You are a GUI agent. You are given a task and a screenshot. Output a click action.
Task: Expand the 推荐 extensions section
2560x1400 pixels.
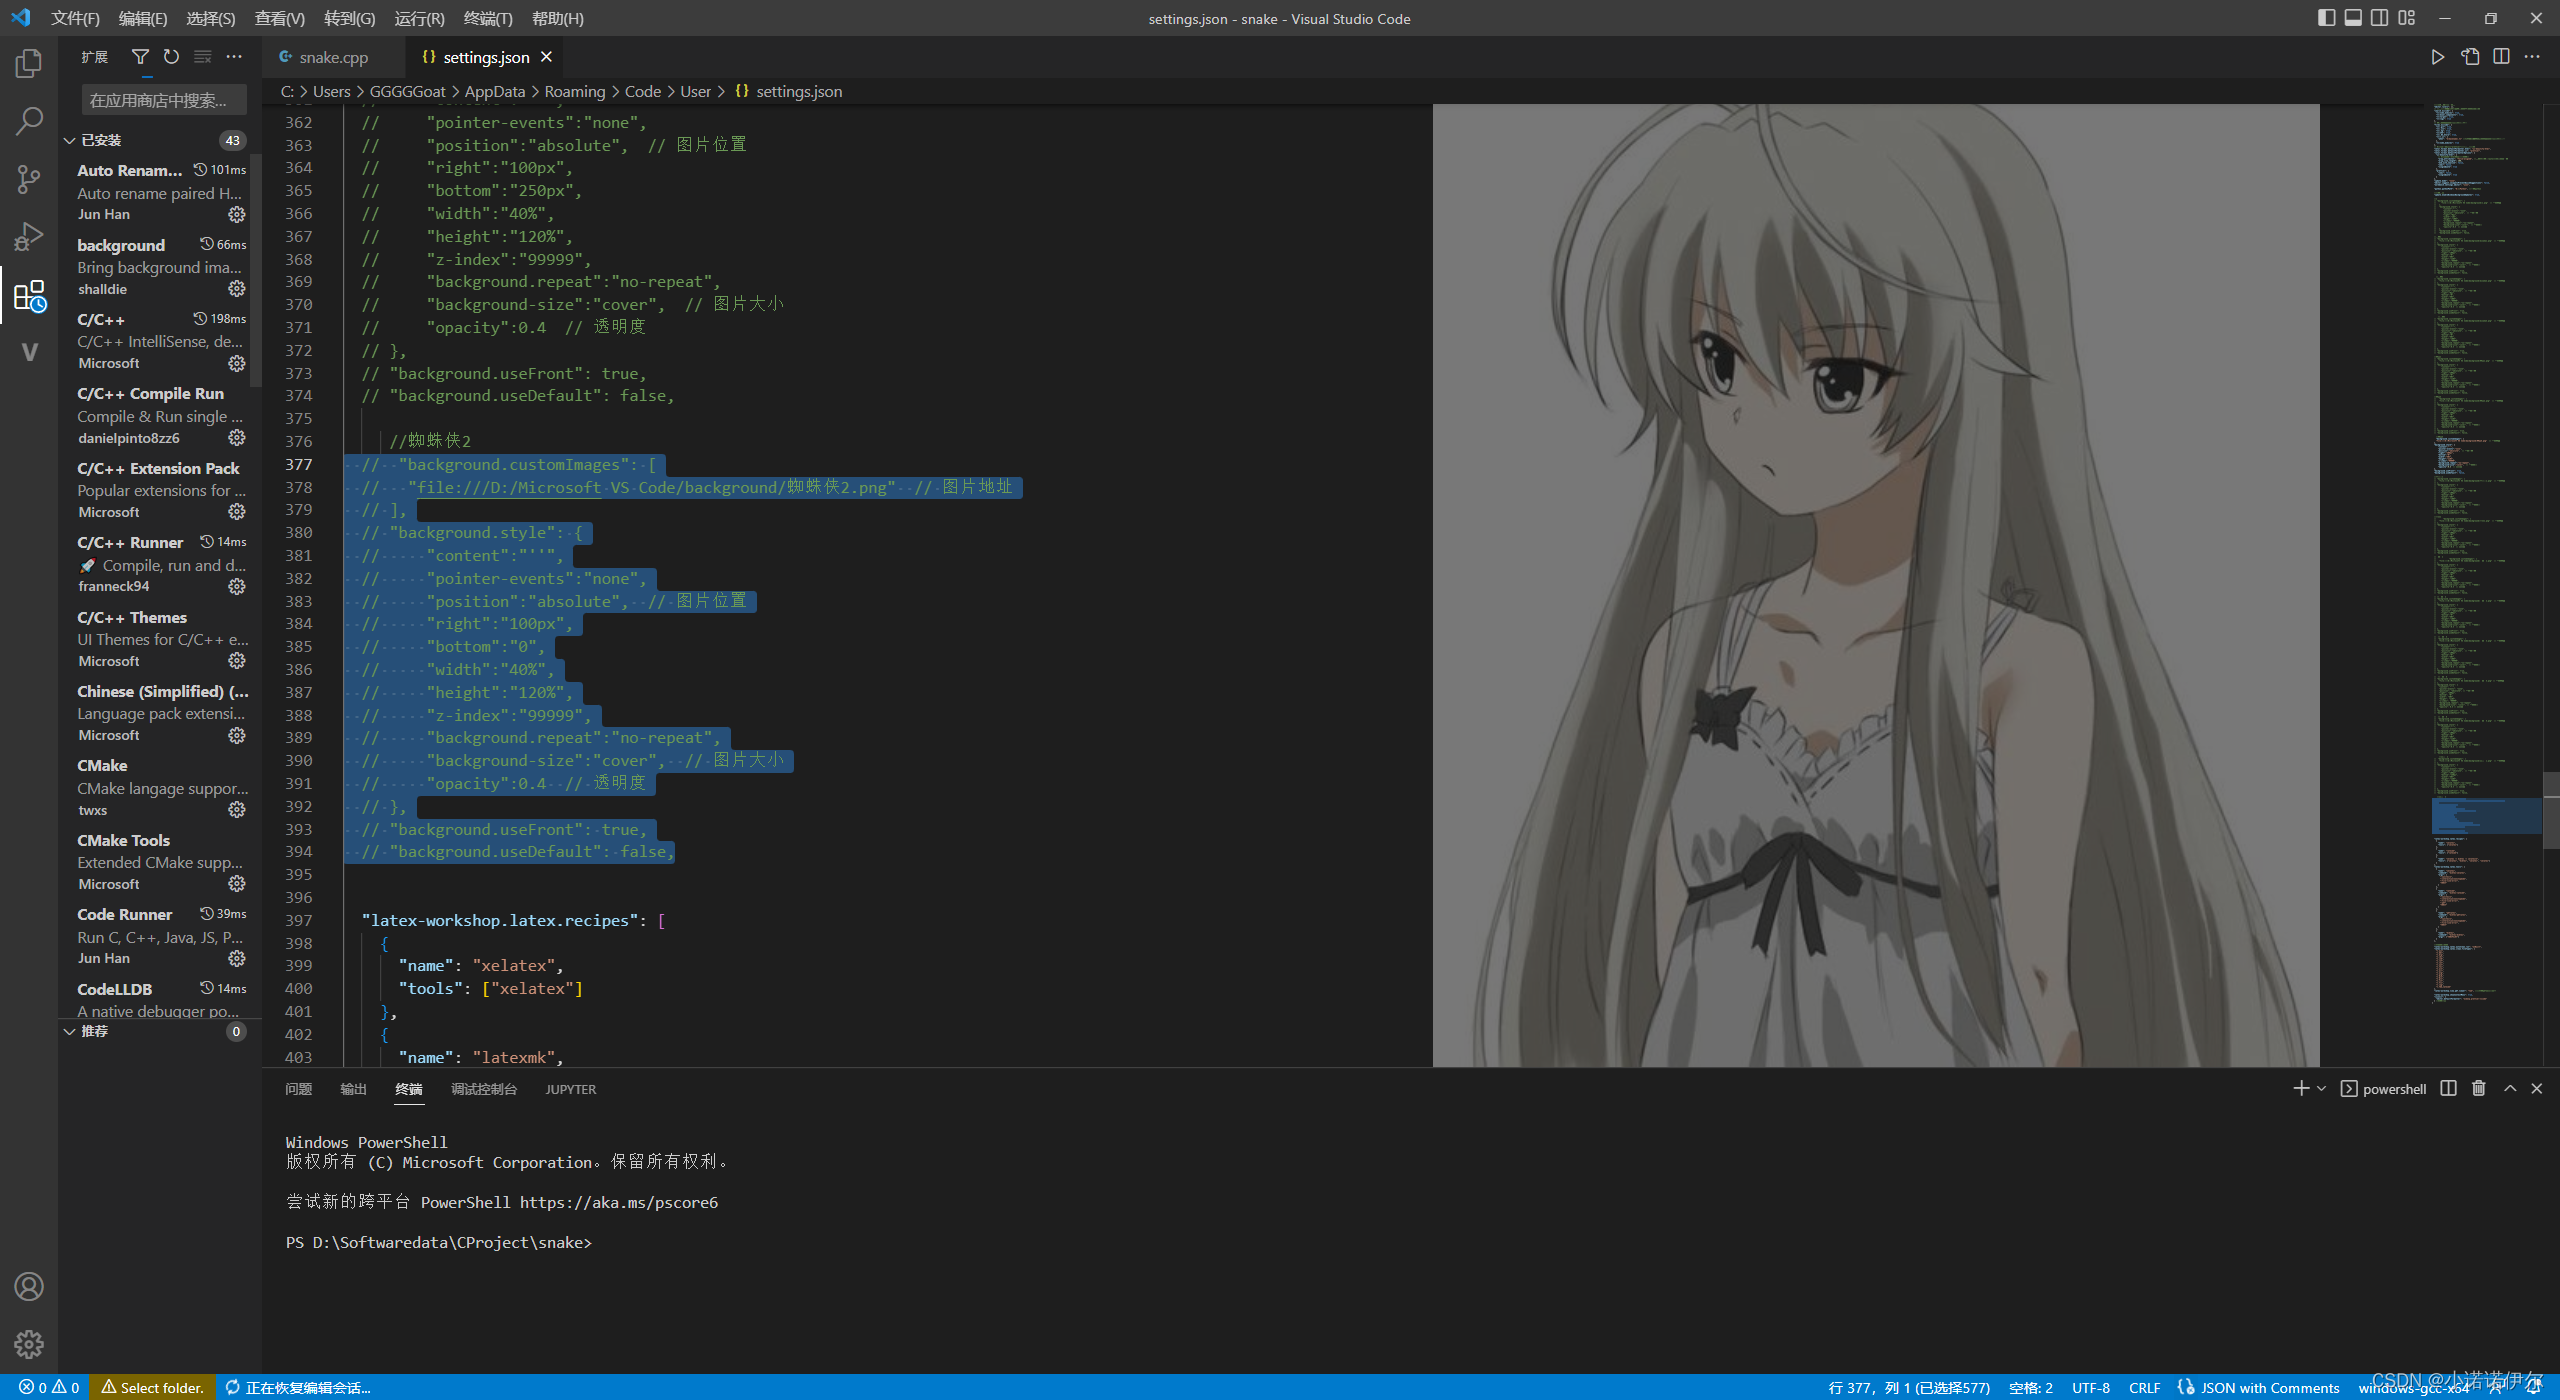tap(94, 1031)
